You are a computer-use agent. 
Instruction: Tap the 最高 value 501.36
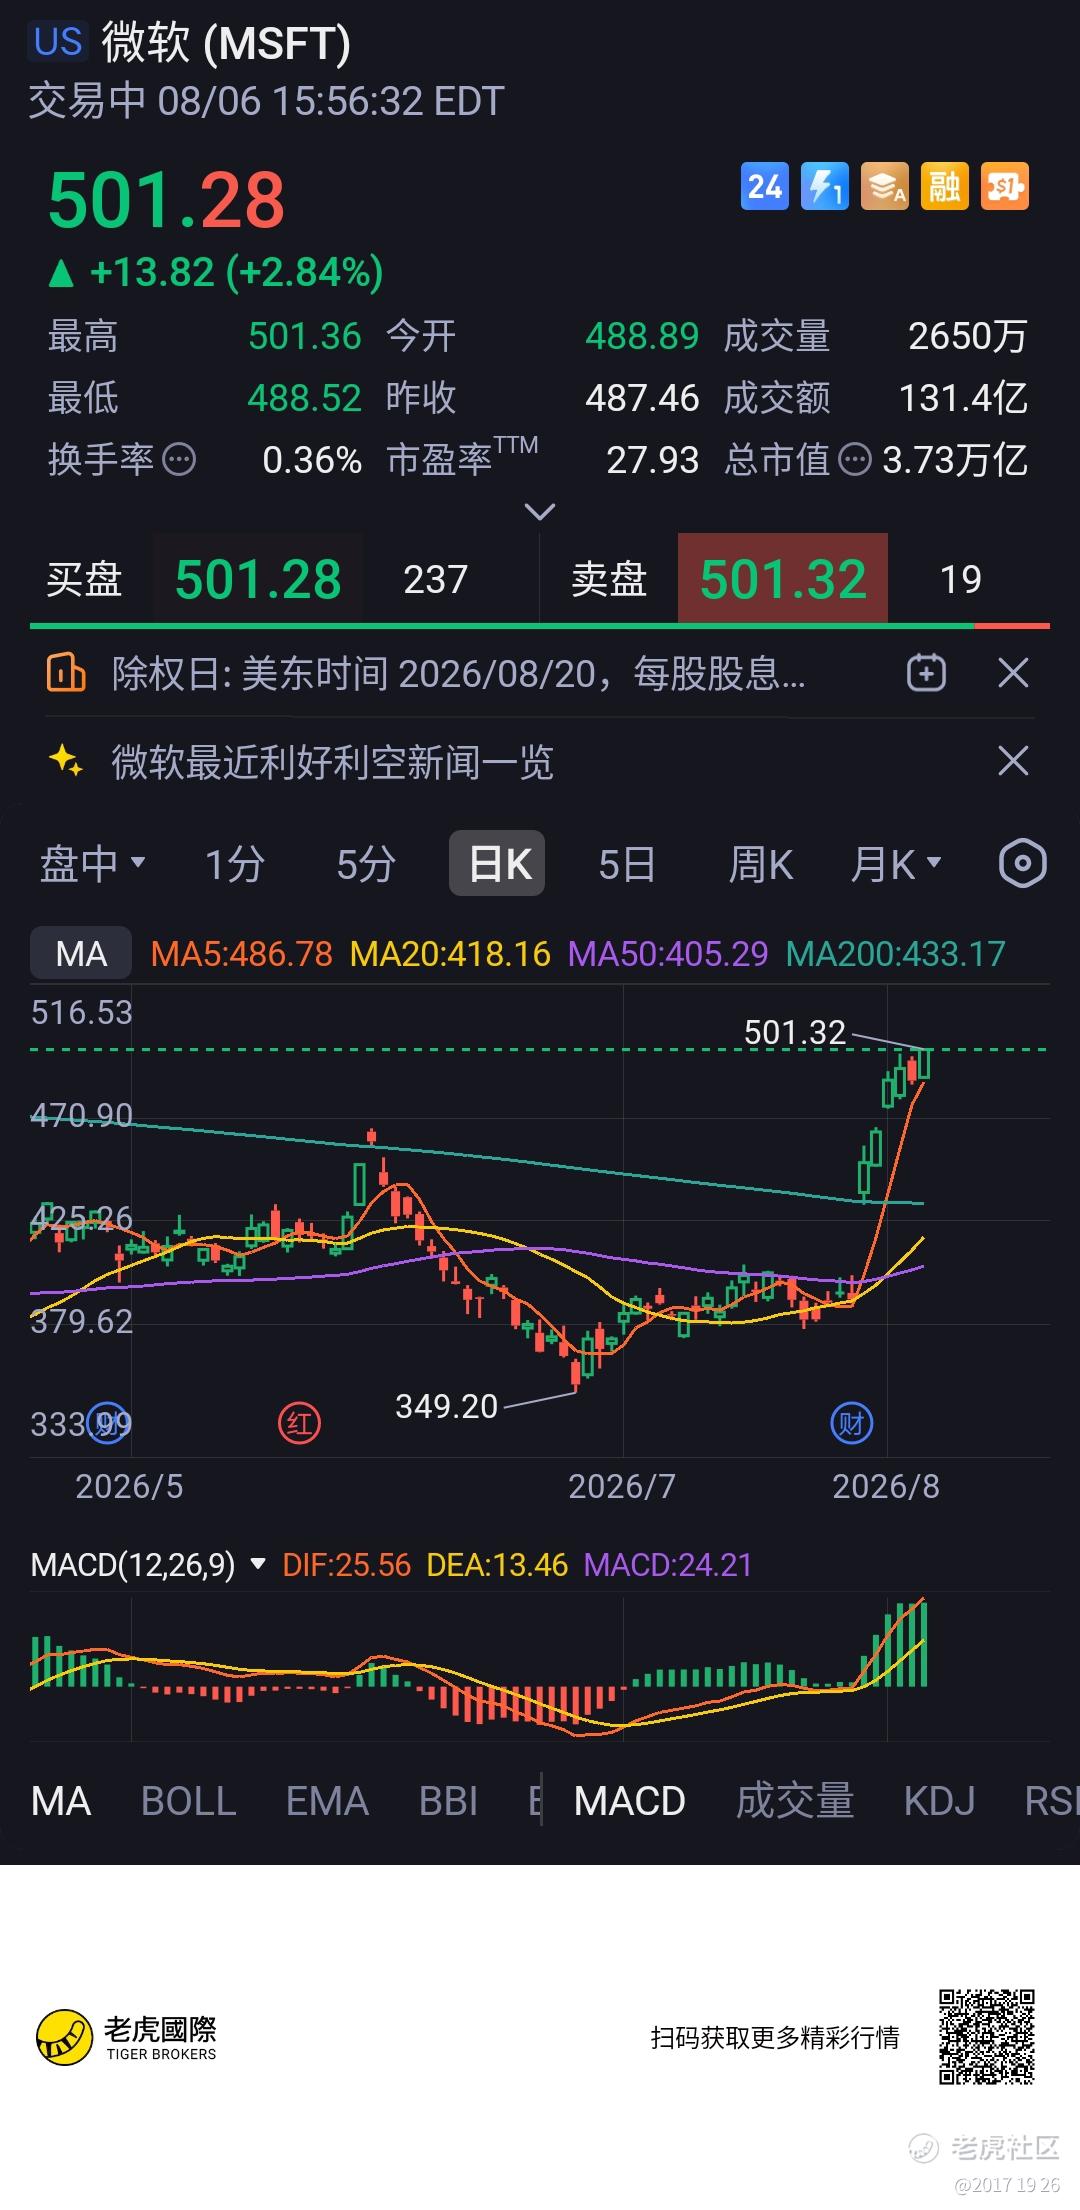pos(304,336)
